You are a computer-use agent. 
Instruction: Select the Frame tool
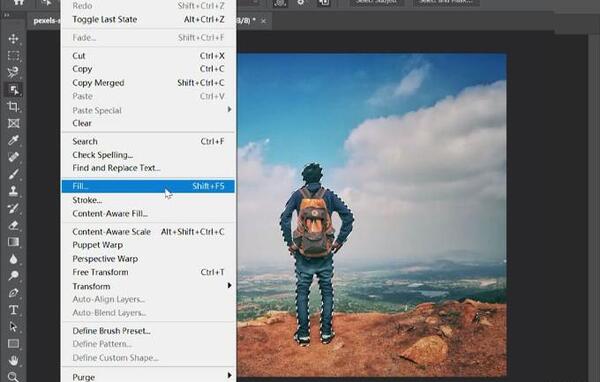pyautogui.click(x=13, y=123)
